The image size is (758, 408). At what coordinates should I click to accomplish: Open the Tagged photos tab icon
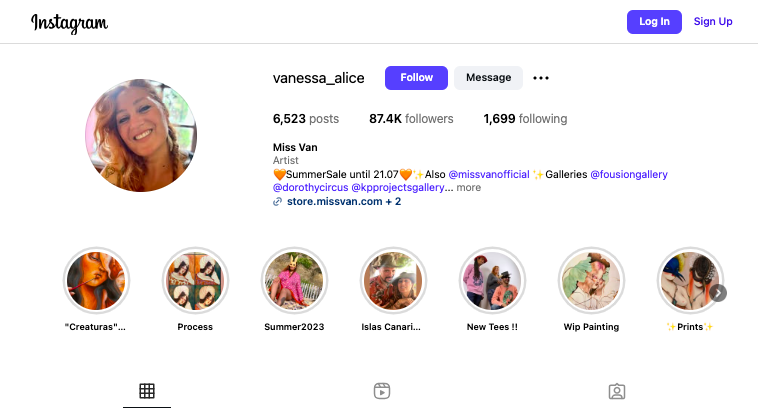pyautogui.click(x=617, y=391)
